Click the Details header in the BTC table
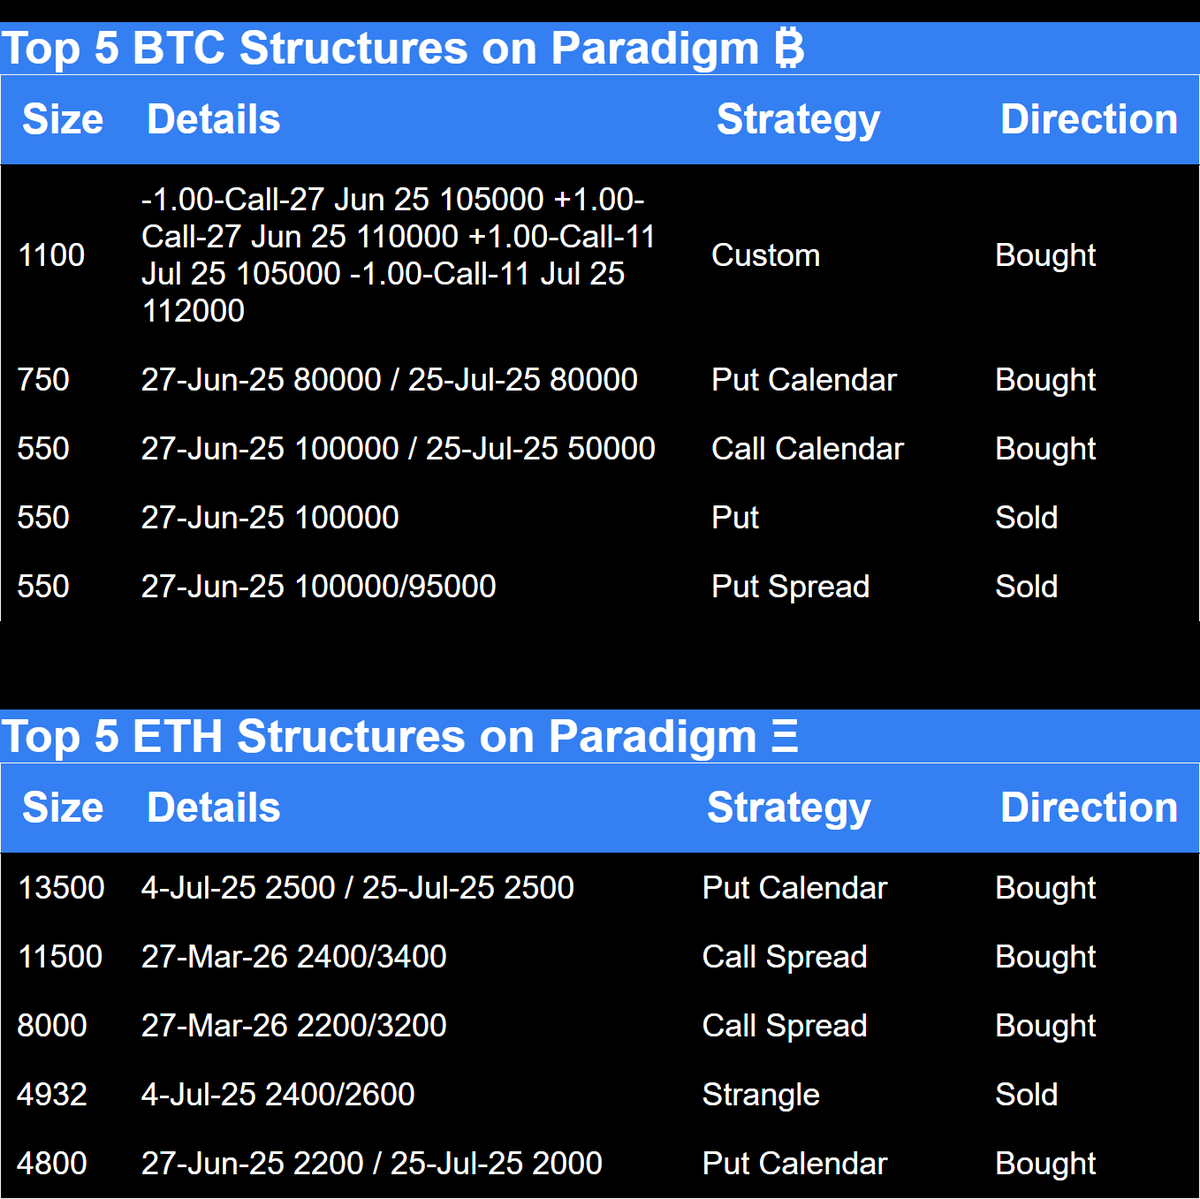The width and height of the screenshot is (1200, 1199). point(213,119)
